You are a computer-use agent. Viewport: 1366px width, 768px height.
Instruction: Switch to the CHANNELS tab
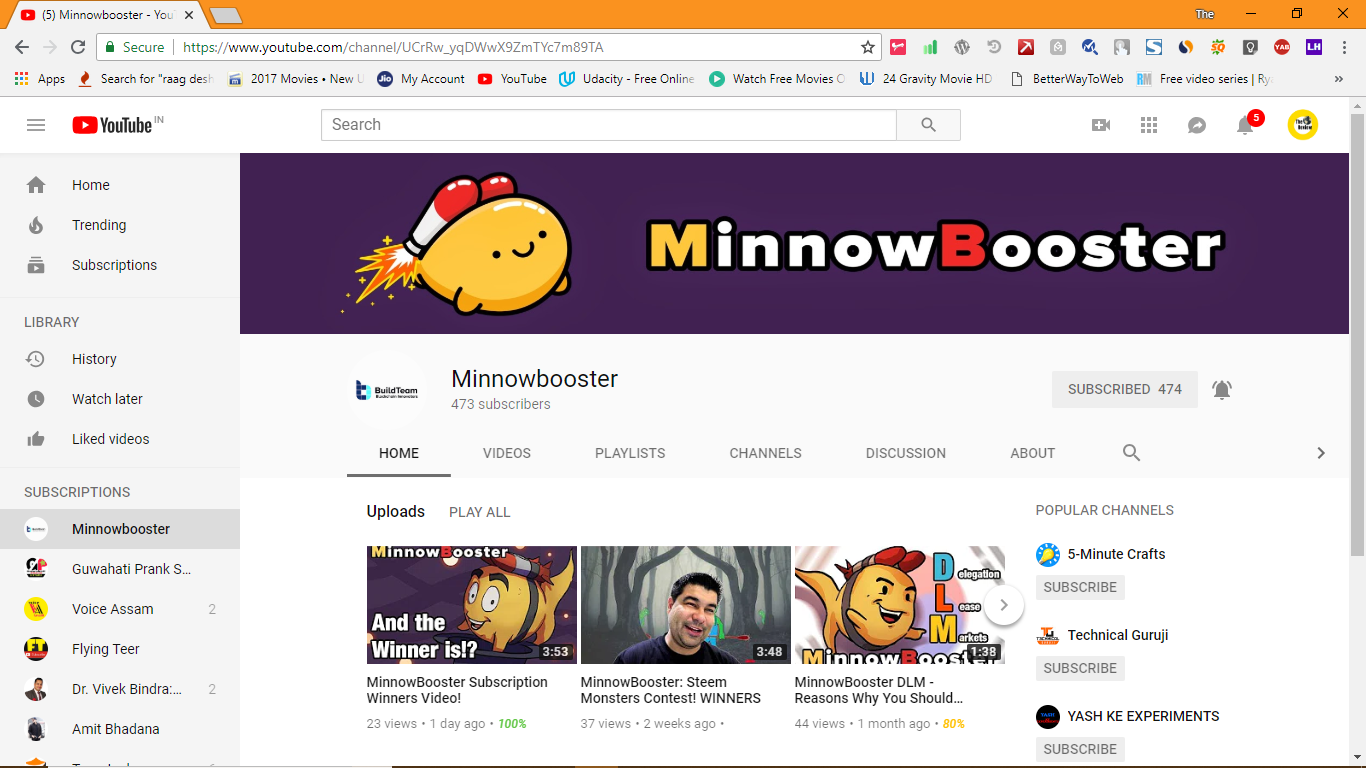pos(766,453)
